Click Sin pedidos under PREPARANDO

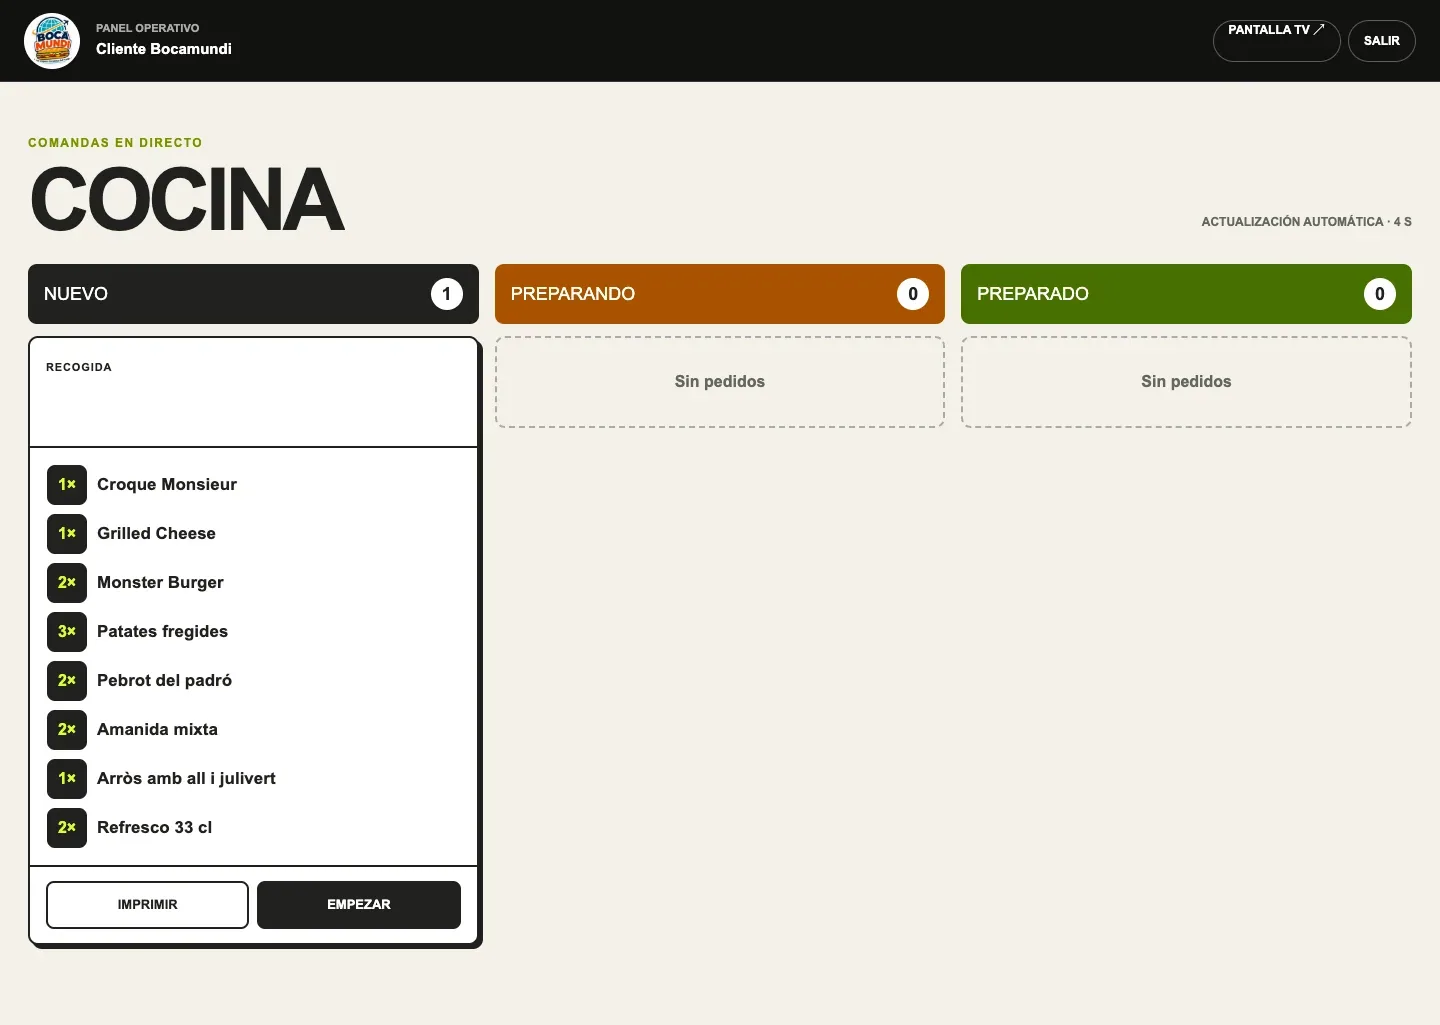pyautogui.click(x=720, y=382)
